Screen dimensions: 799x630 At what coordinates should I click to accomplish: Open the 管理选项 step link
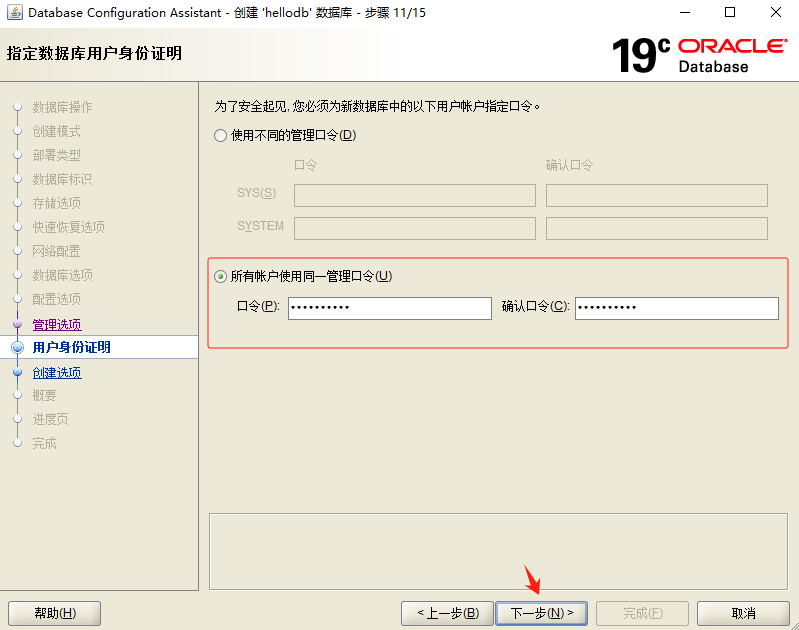[x=57, y=325]
